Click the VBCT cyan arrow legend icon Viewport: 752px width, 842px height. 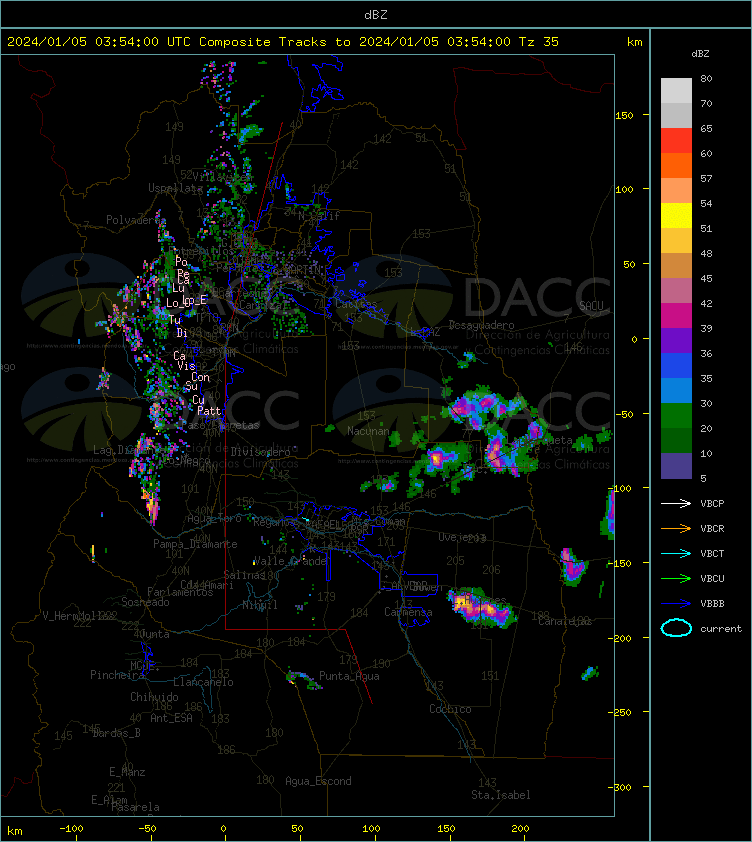click(676, 553)
